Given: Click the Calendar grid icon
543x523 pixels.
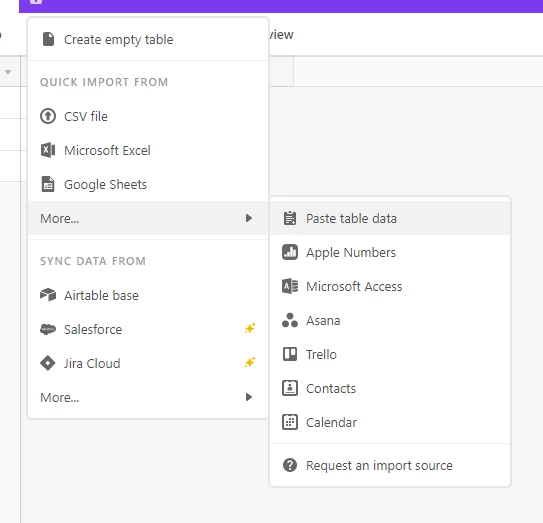Looking at the screenshot, I should pyautogui.click(x=290, y=422).
